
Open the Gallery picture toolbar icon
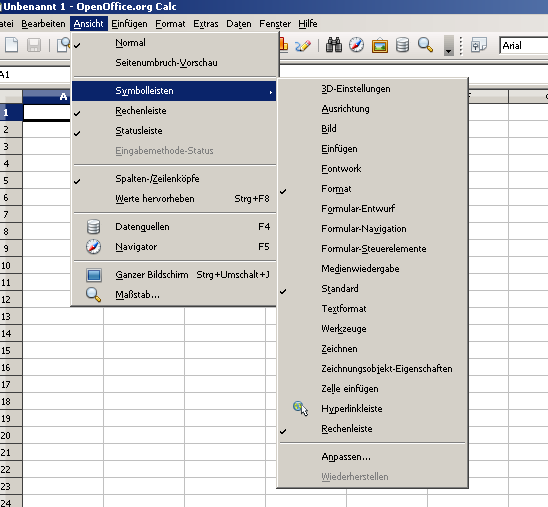coord(380,45)
